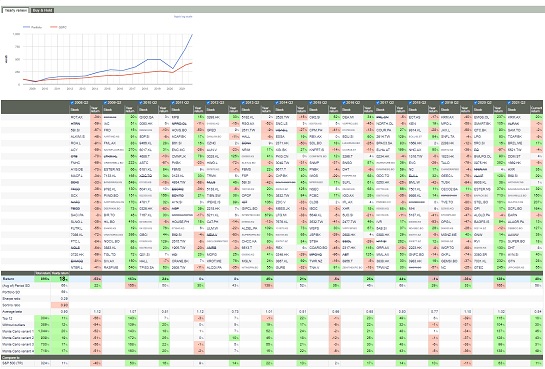545x369 pixels.
Task: Select the Return row label
Action: click(x=7, y=279)
